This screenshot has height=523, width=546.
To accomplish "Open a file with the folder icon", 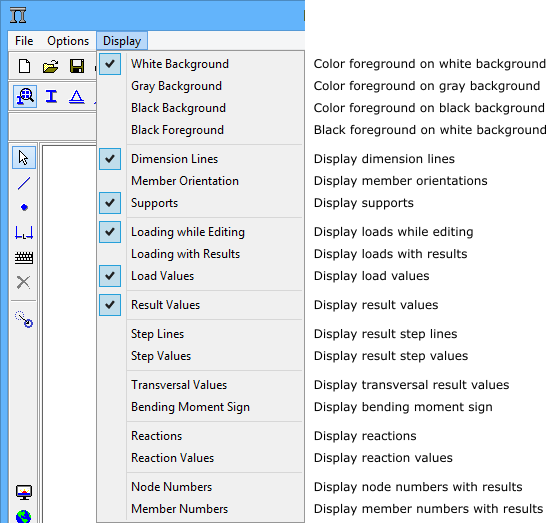I will pos(50,66).
